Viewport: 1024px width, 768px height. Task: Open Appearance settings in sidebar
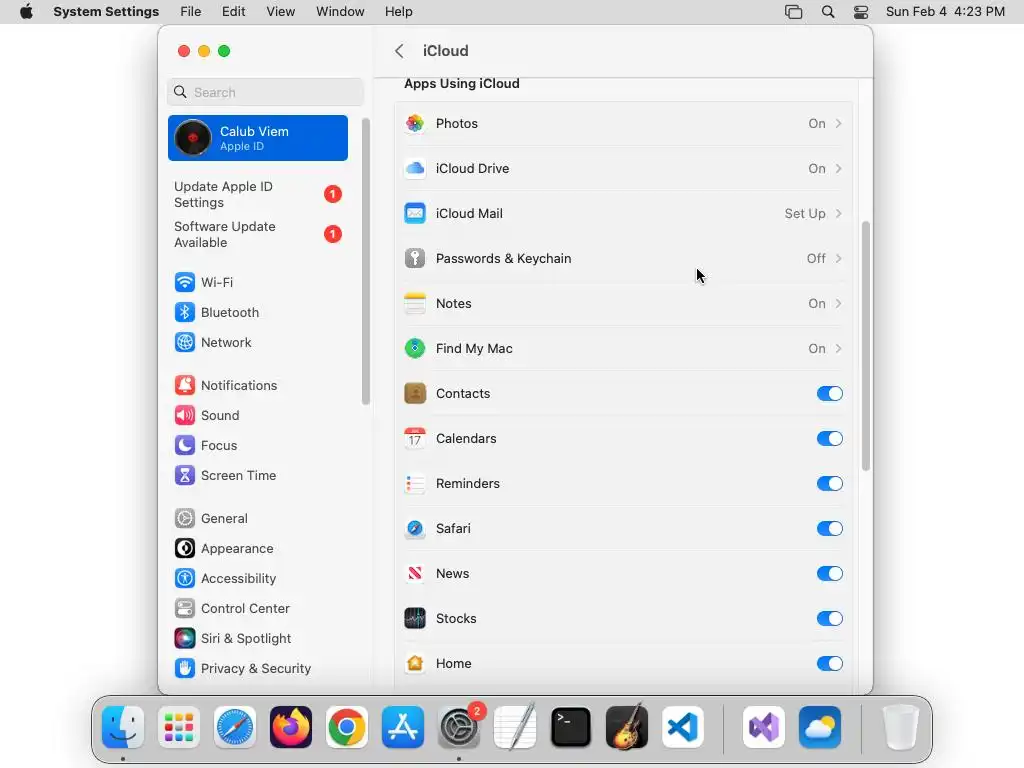click(258, 549)
